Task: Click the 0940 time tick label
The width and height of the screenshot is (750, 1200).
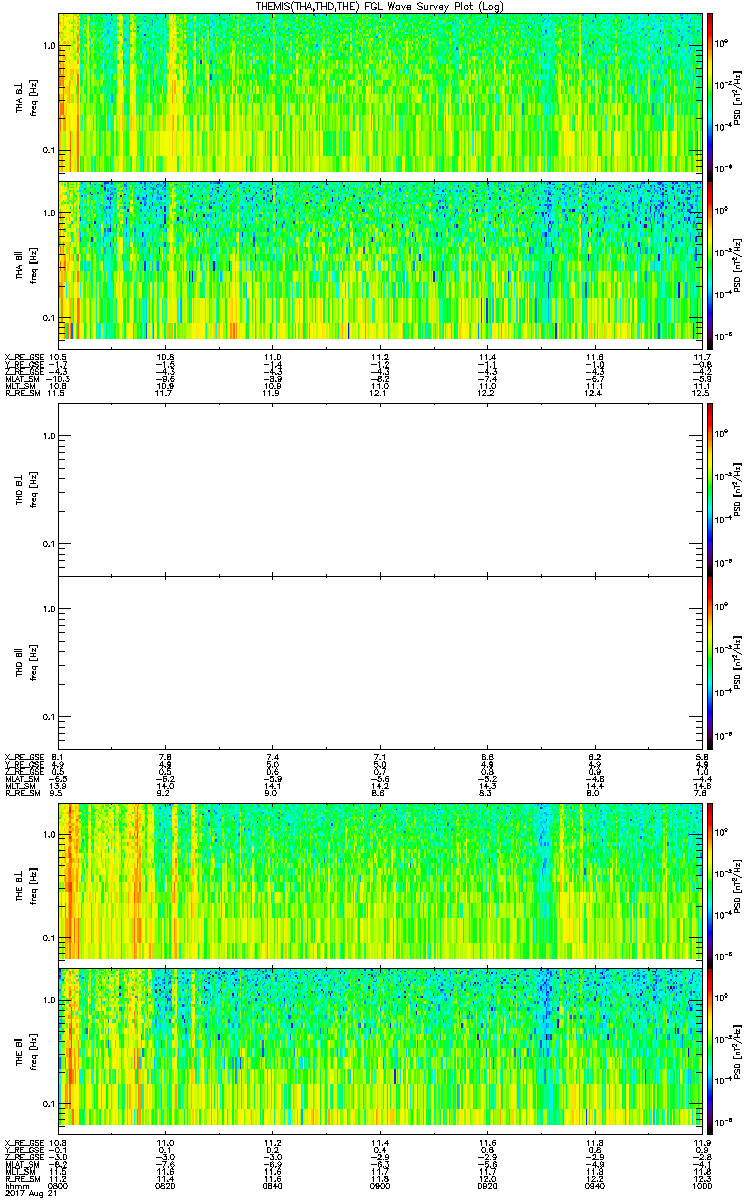Action: click(593, 1185)
